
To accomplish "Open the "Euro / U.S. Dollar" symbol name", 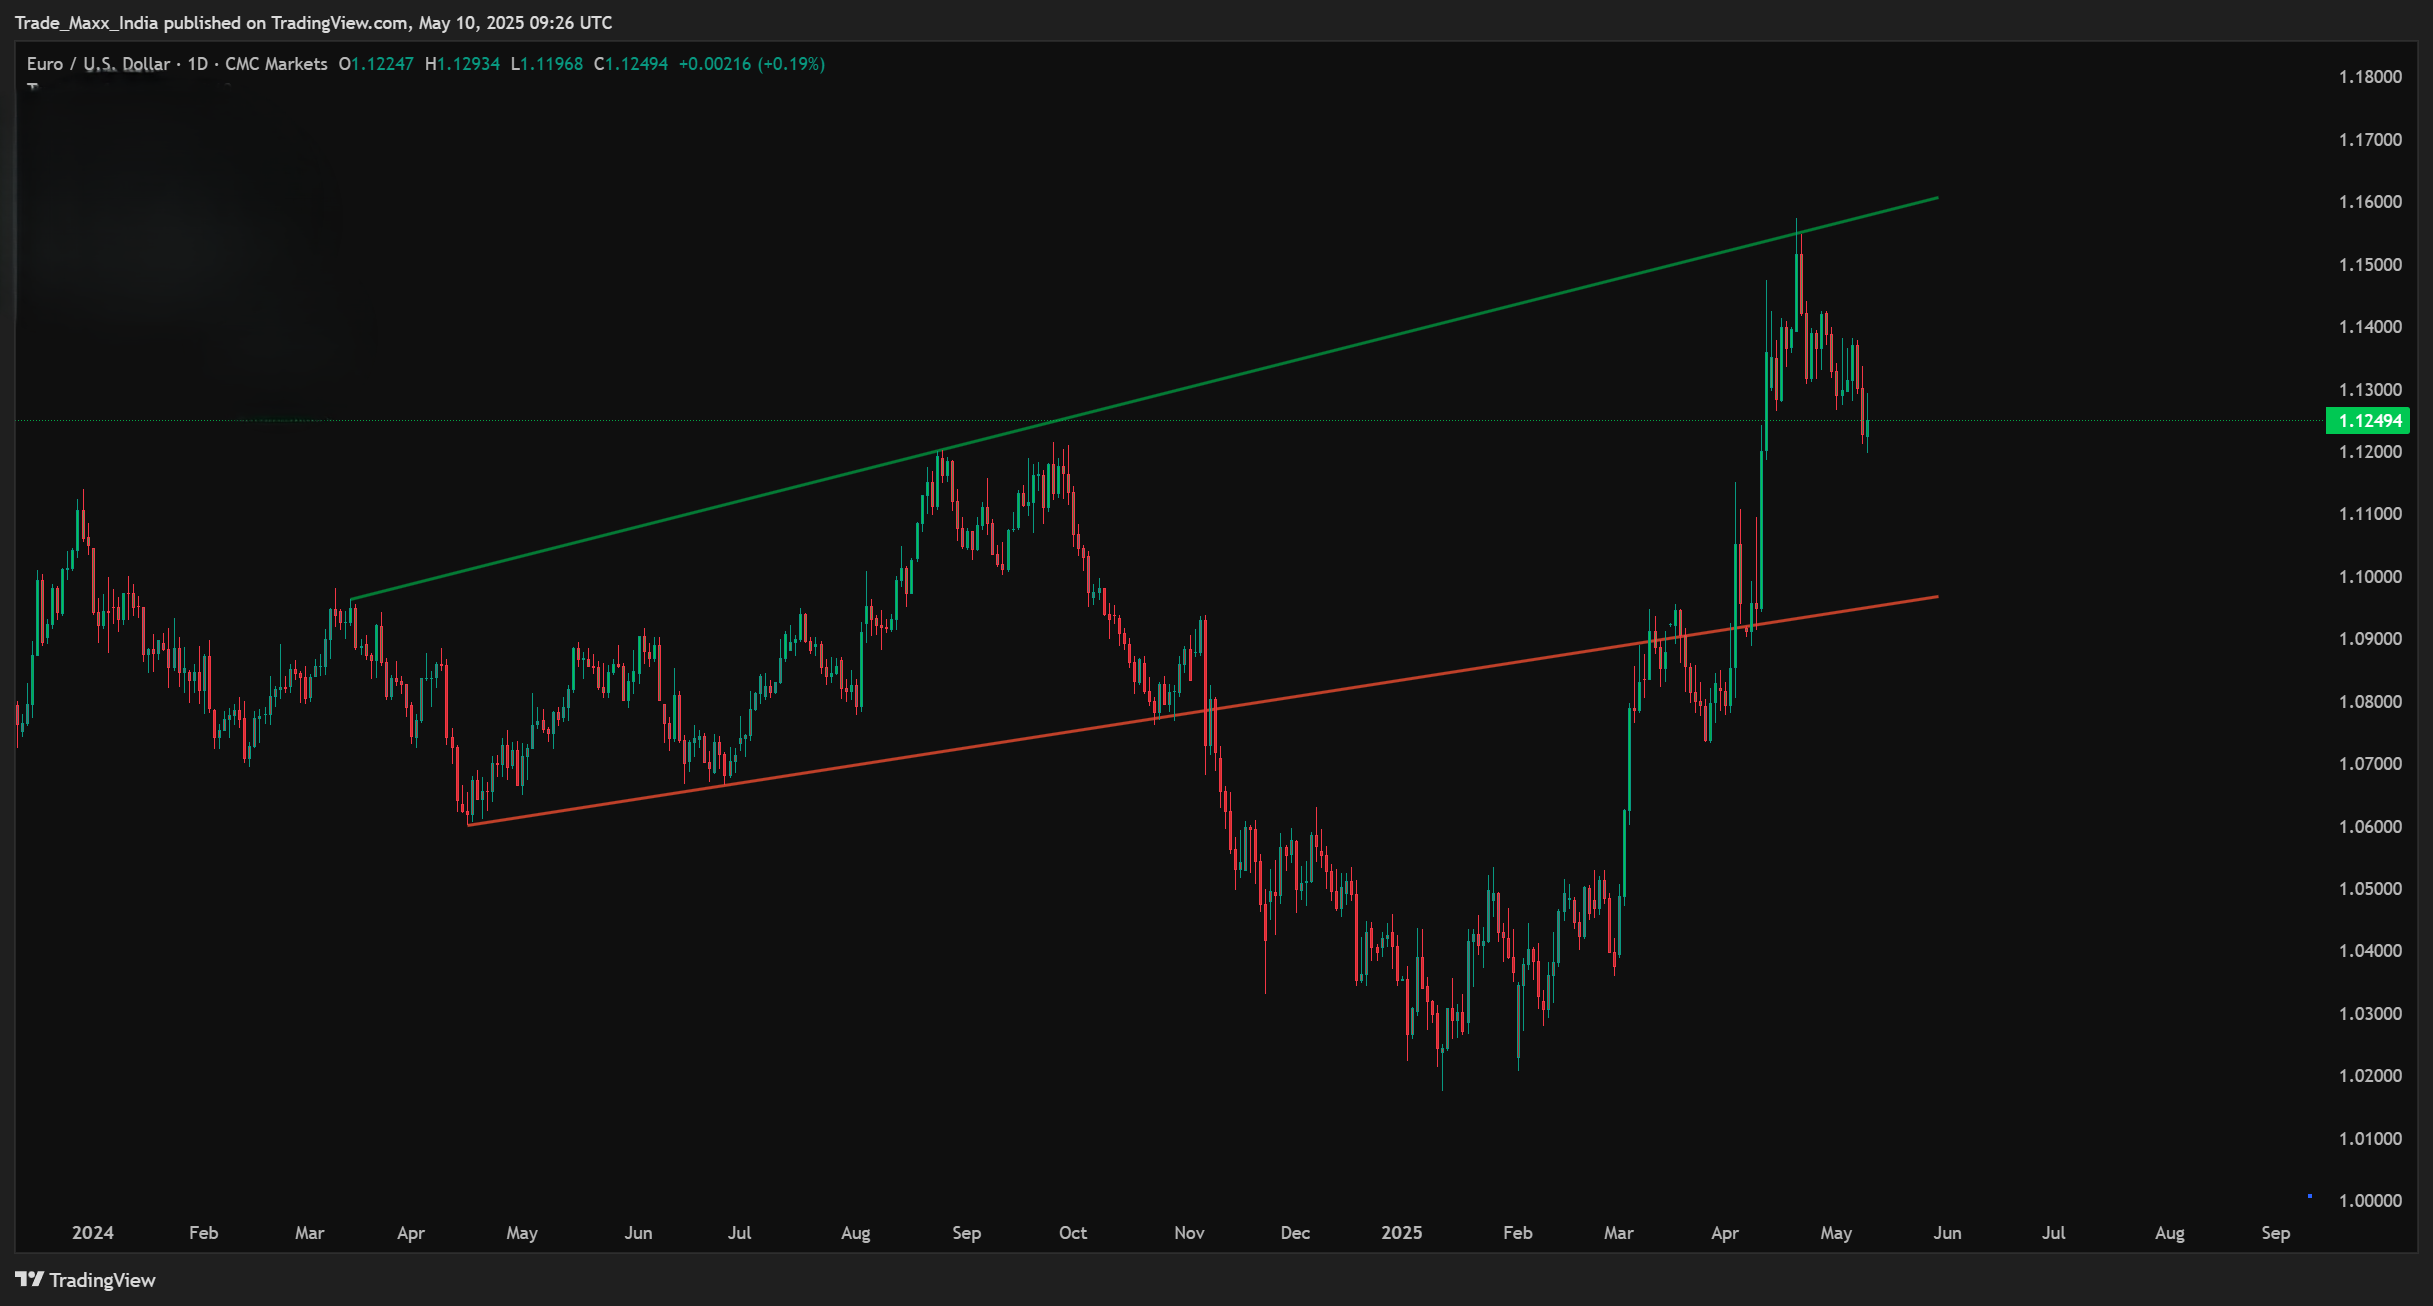I will click(100, 63).
